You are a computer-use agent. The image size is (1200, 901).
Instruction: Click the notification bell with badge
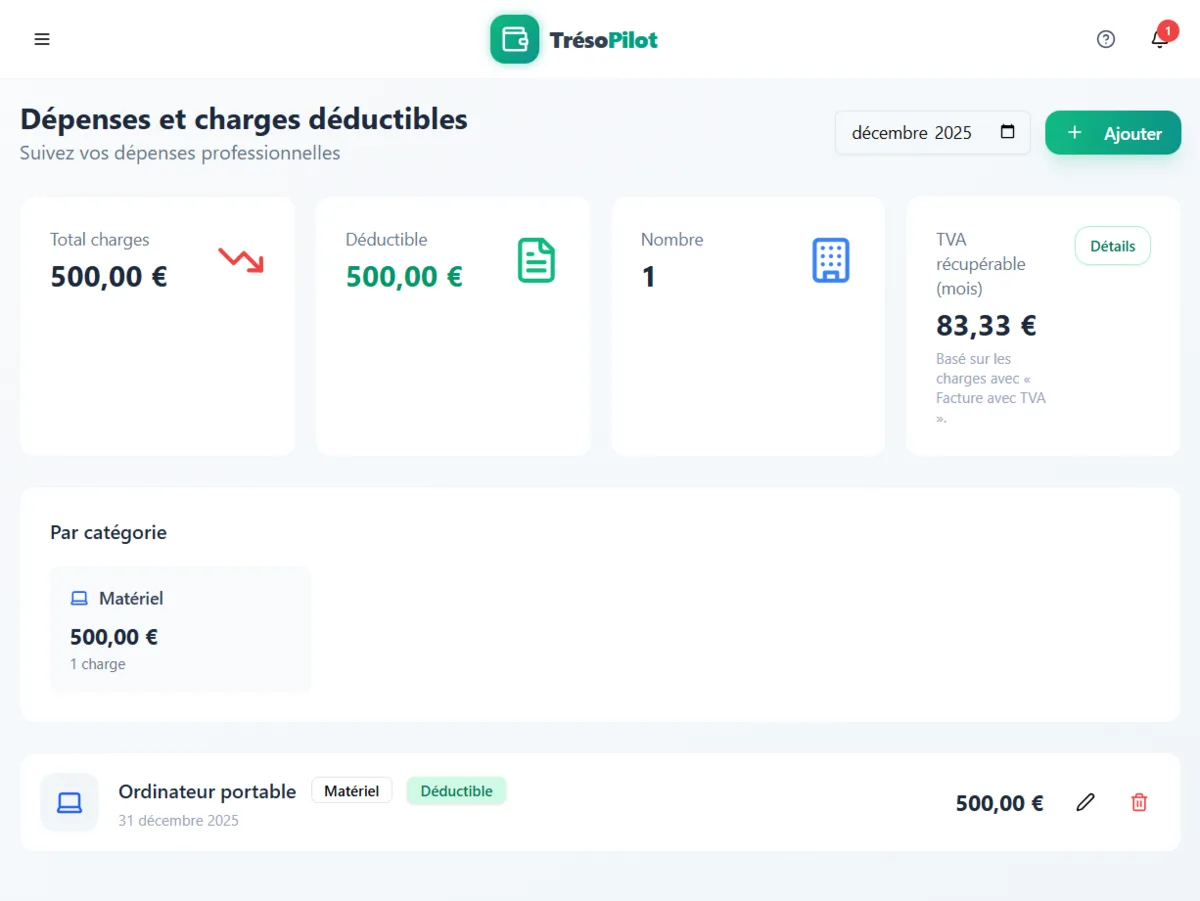click(1159, 39)
